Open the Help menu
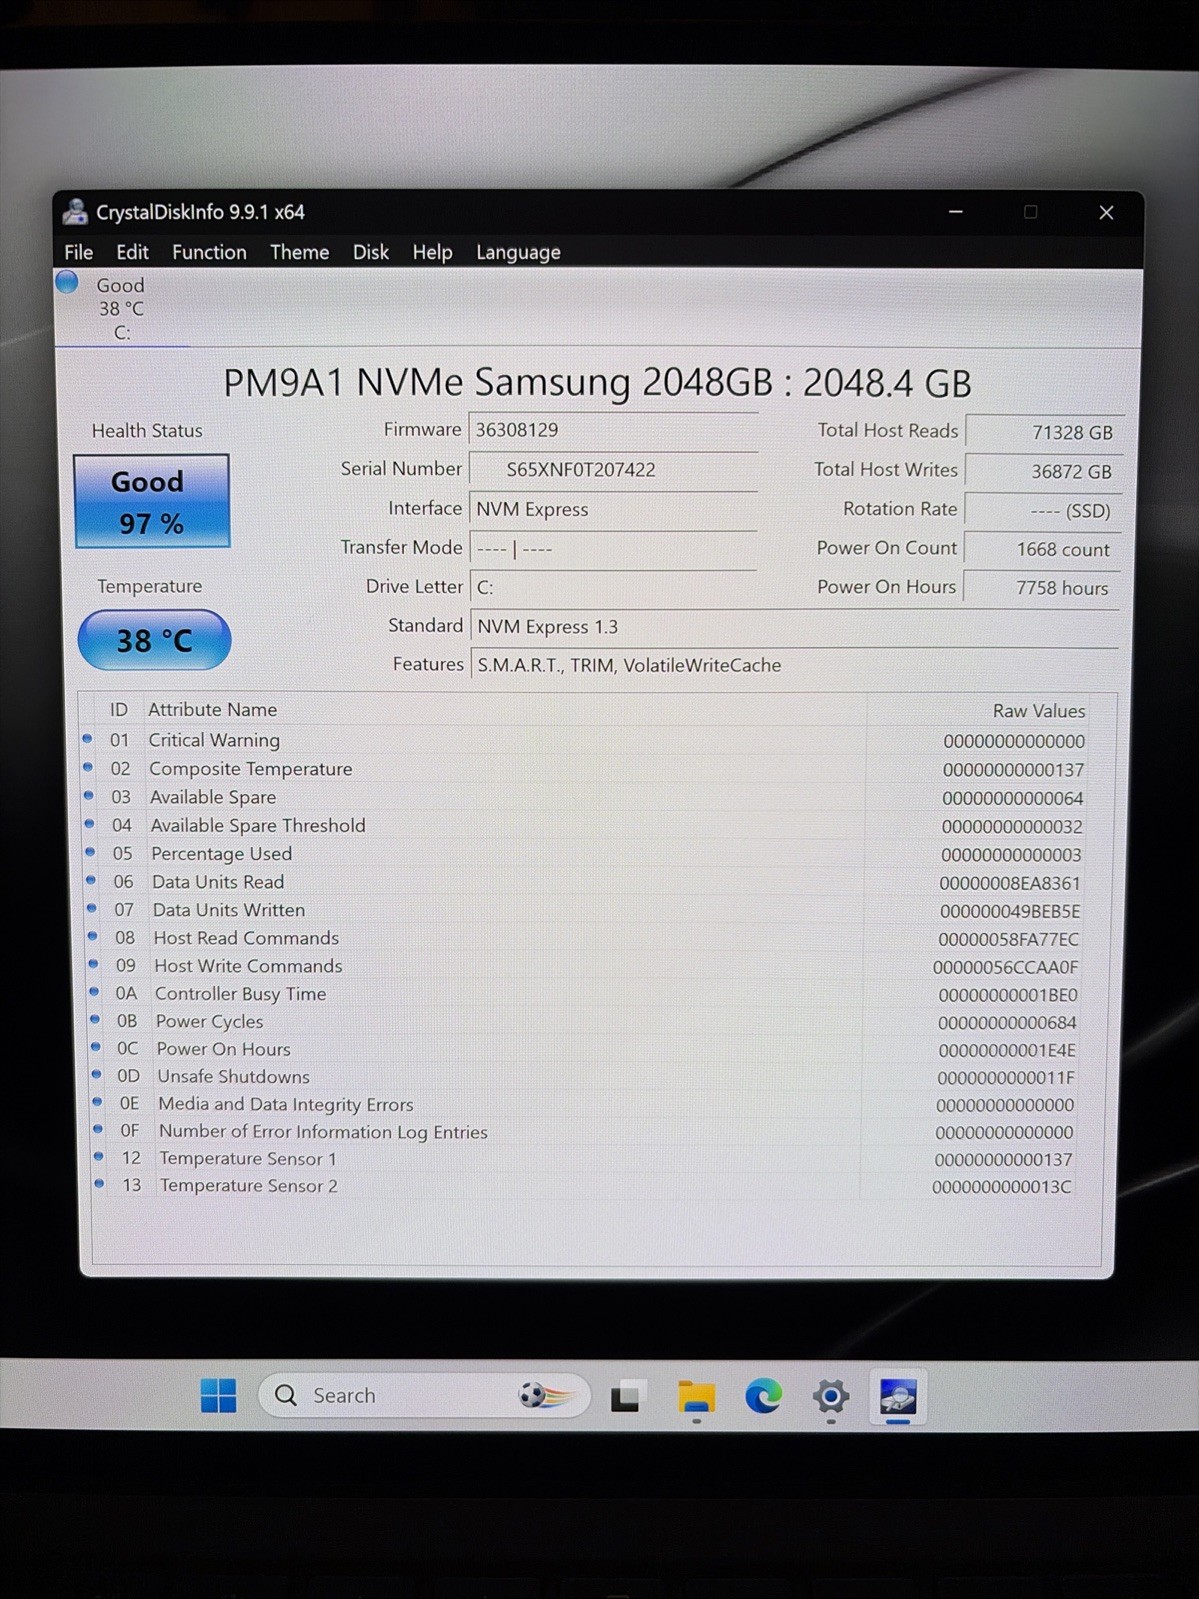This screenshot has width=1199, height=1599. click(x=432, y=252)
